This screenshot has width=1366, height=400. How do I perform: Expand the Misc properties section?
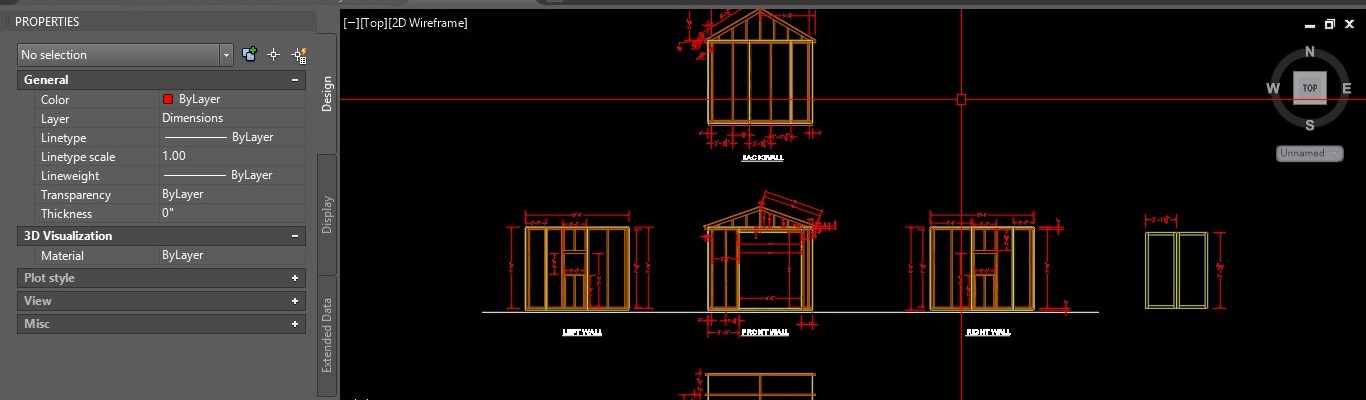click(295, 324)
